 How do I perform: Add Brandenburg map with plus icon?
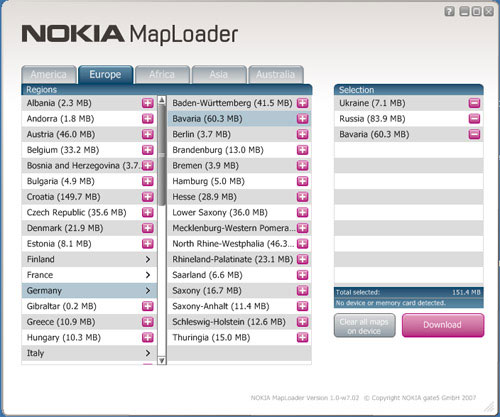click(x=302, y=150)
